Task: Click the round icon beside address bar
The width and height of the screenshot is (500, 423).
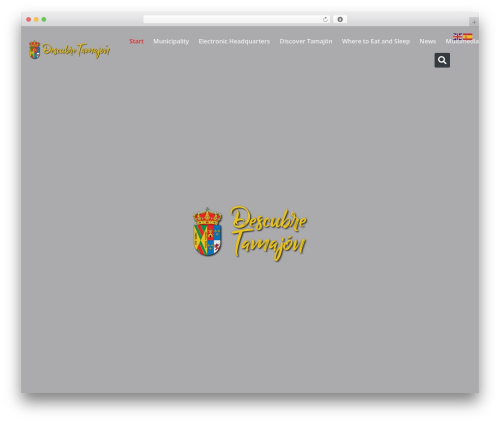Action: (x=340, y=19)
